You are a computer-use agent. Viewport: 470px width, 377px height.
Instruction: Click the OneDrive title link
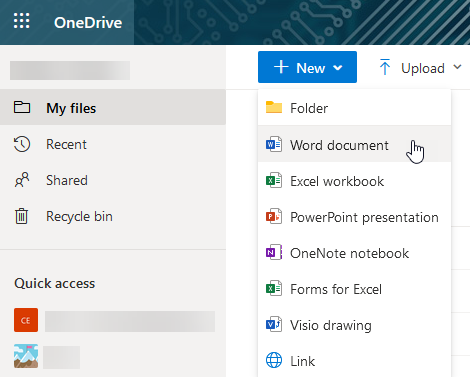[88, 23]
